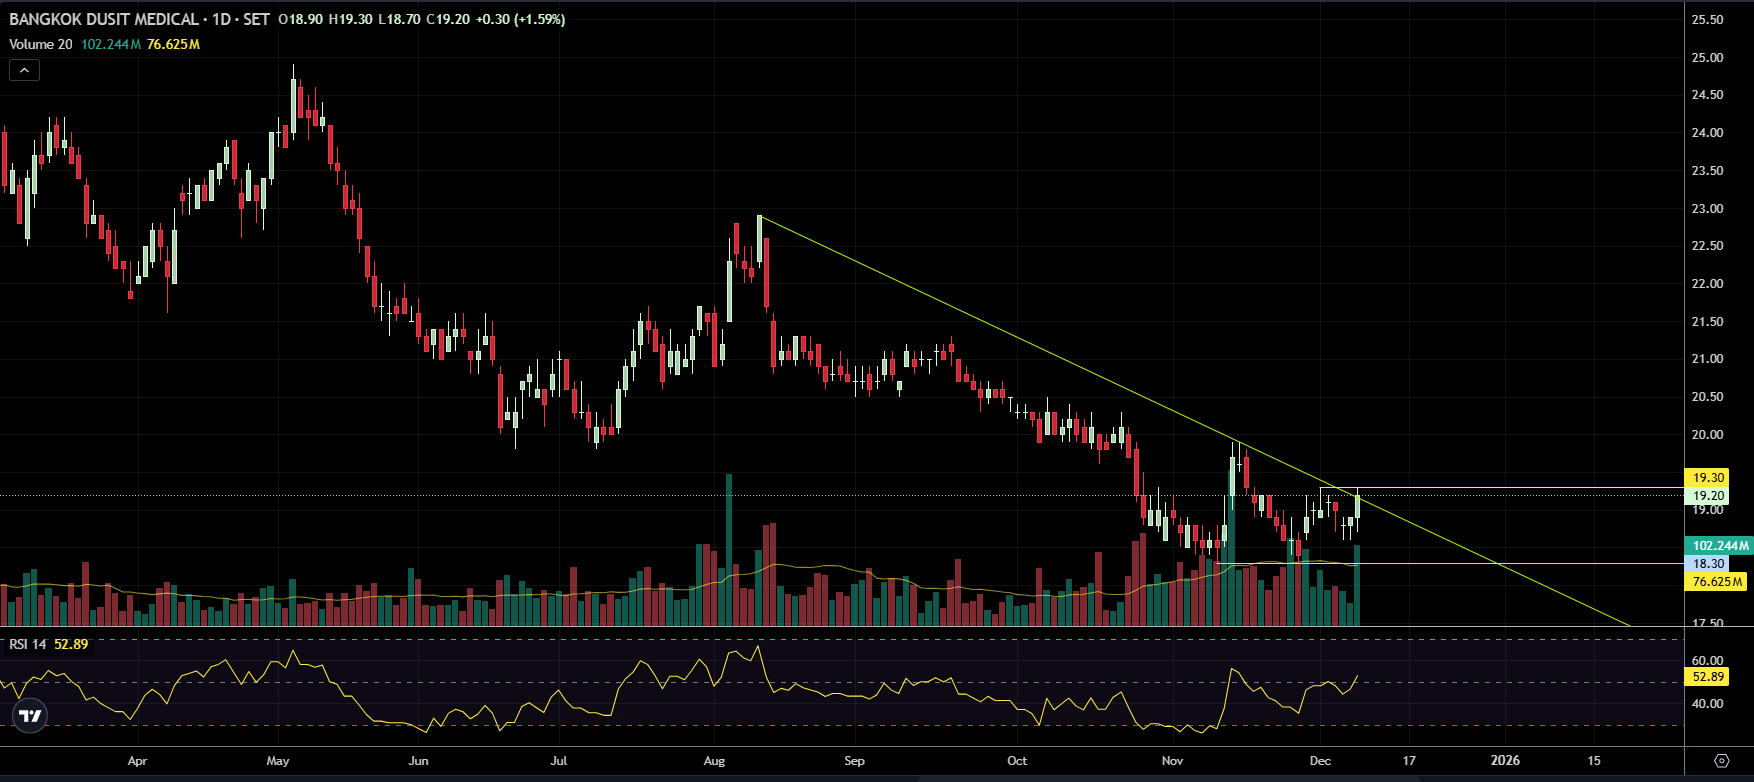Select the tallest volume bar in August

tap(729, 550)
